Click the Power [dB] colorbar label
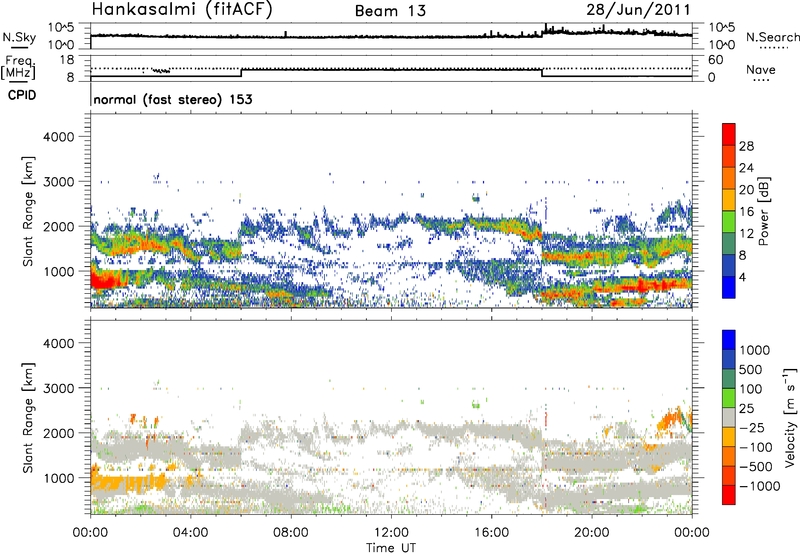This screenshot has height=554, width=800. tap(763, 211)
